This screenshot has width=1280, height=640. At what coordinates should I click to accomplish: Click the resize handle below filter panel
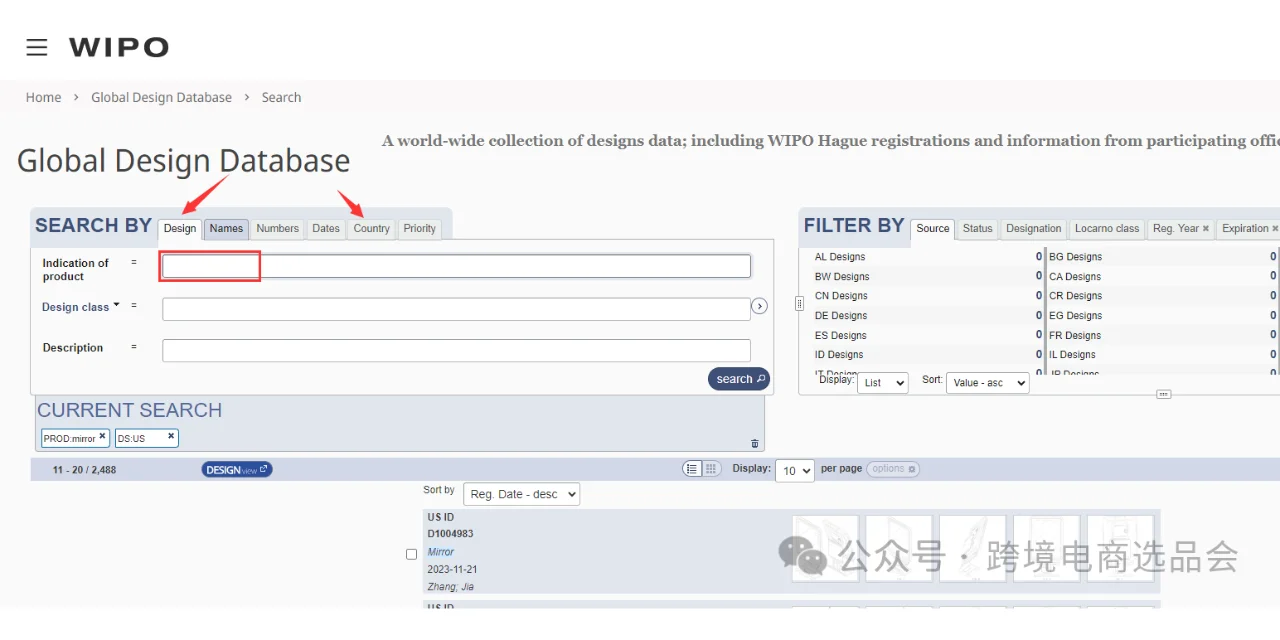point(1163,394)
